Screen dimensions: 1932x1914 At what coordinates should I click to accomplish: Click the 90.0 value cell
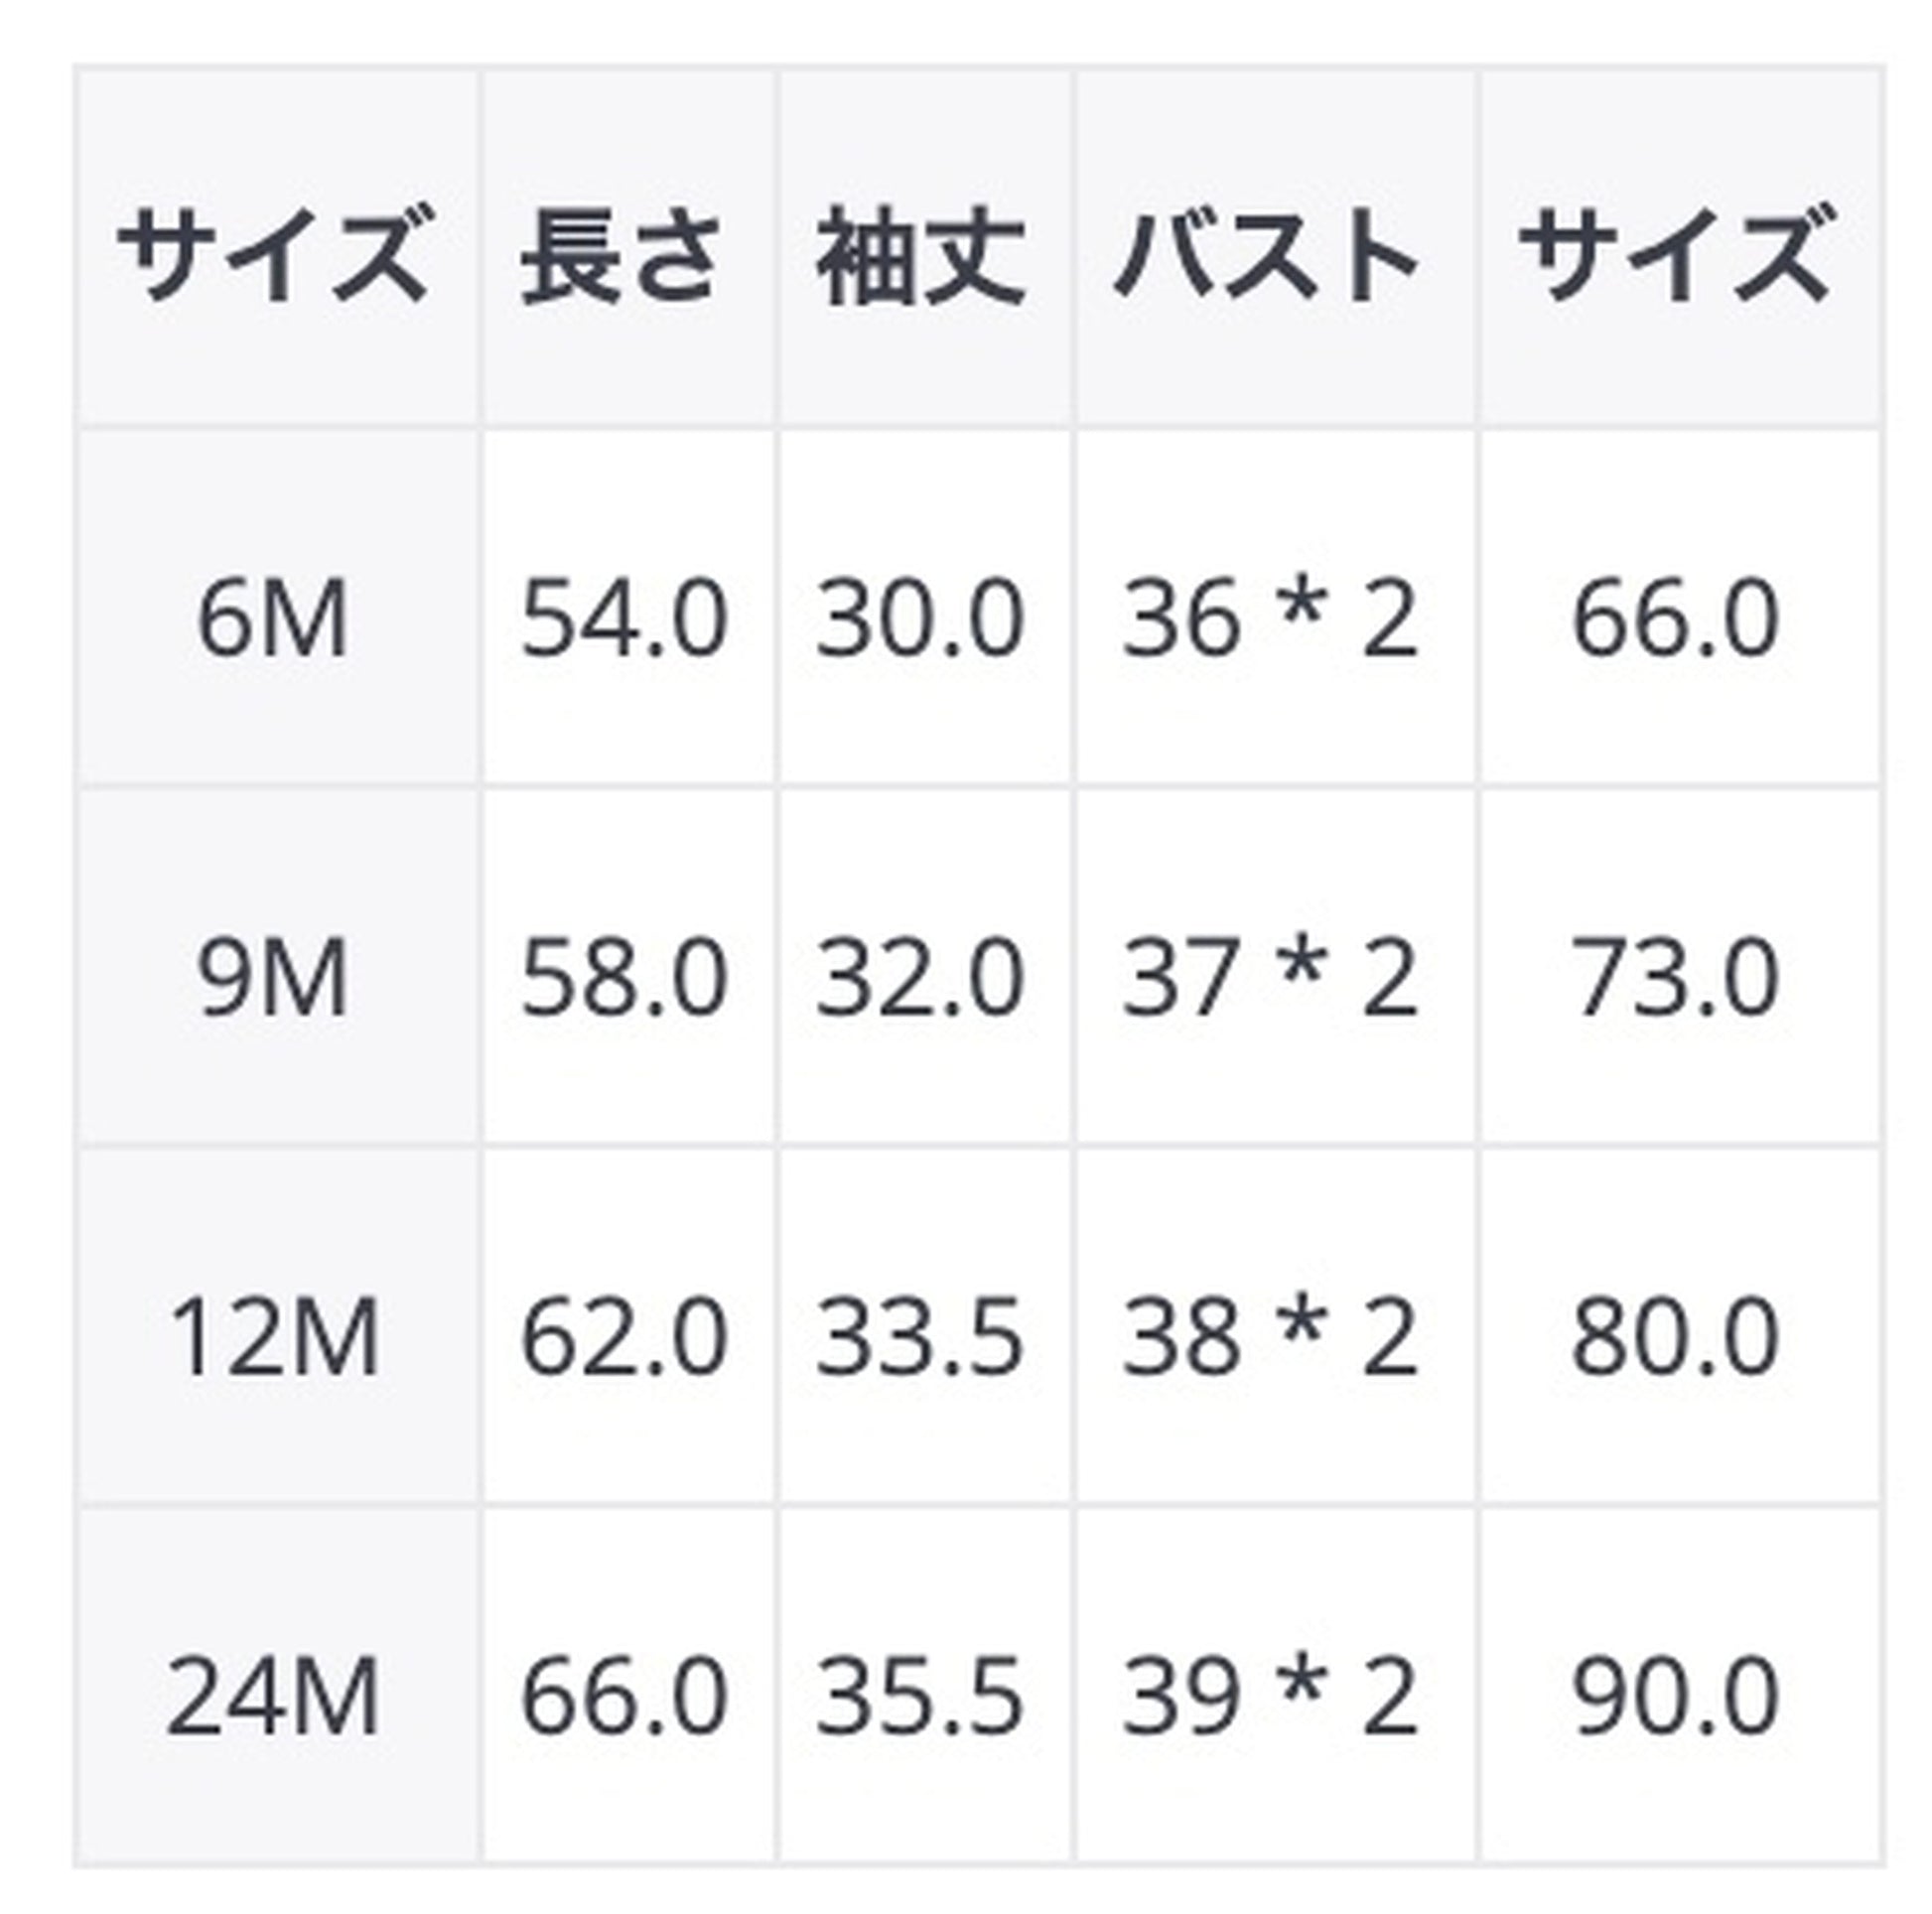coord(1676,1697)
